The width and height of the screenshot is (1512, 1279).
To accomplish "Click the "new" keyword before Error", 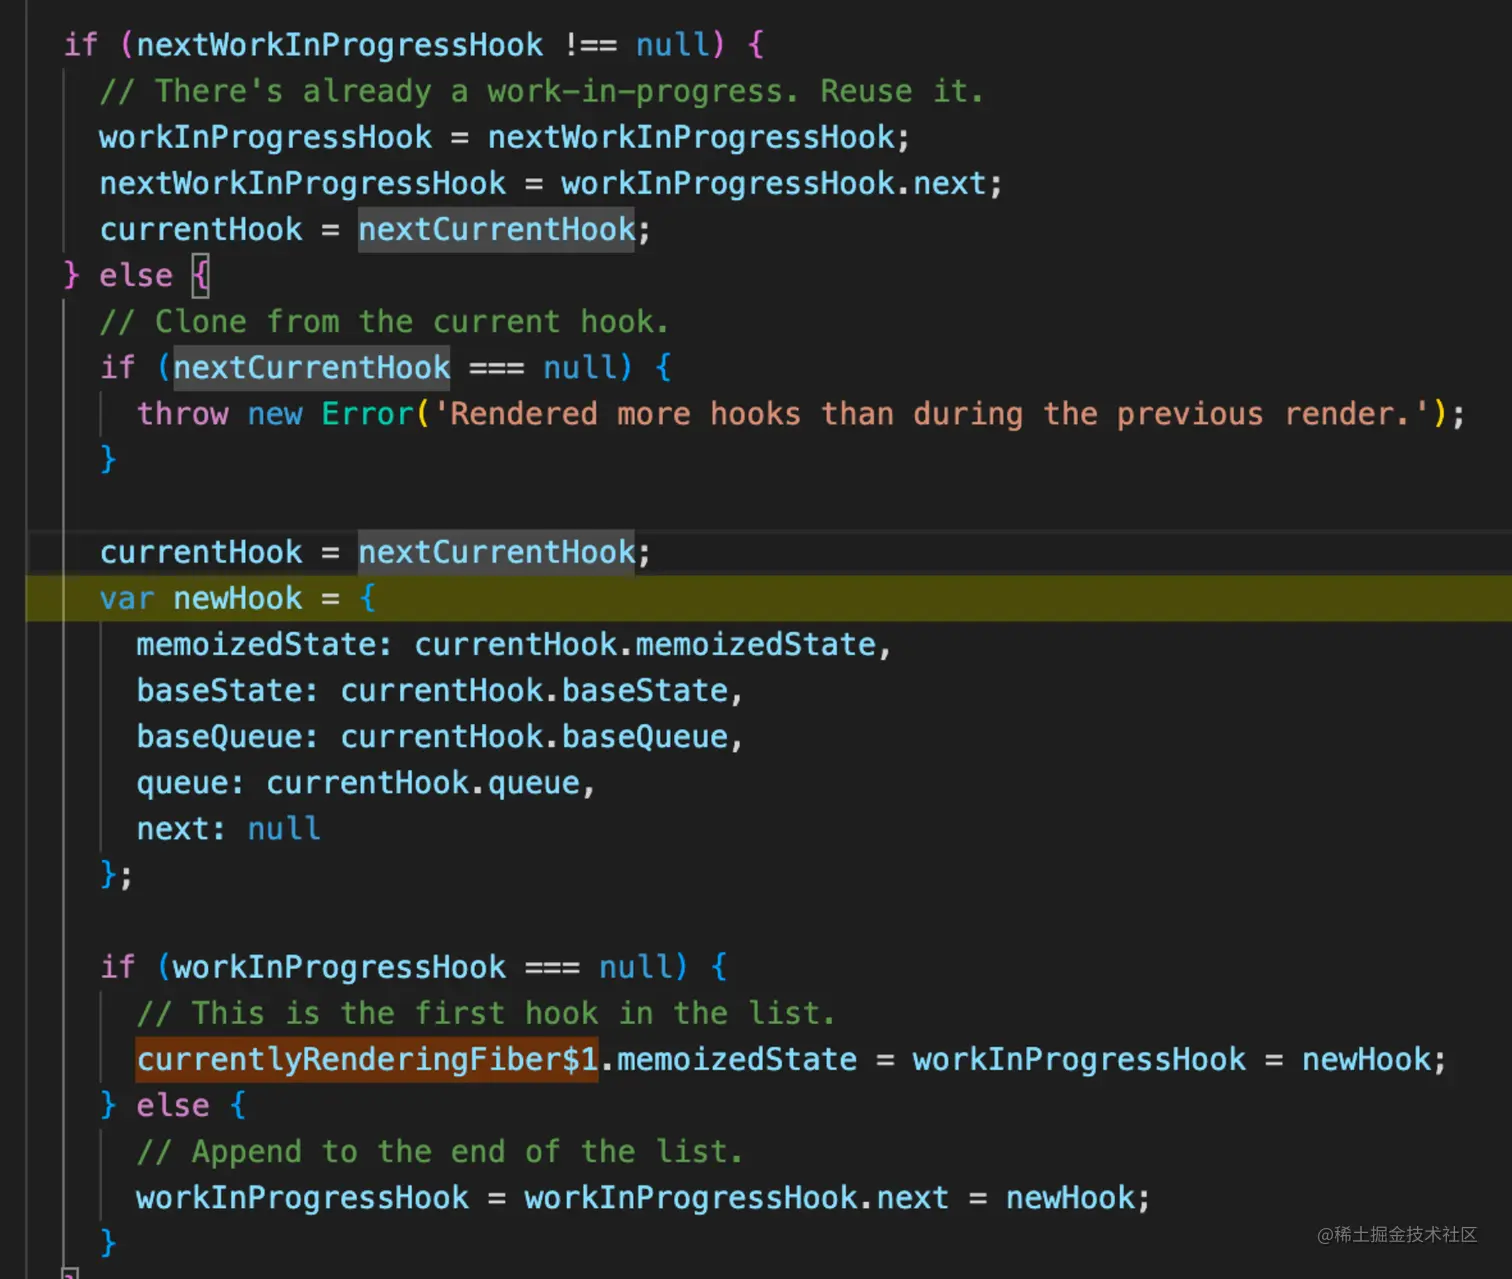I will click(275, 413).
